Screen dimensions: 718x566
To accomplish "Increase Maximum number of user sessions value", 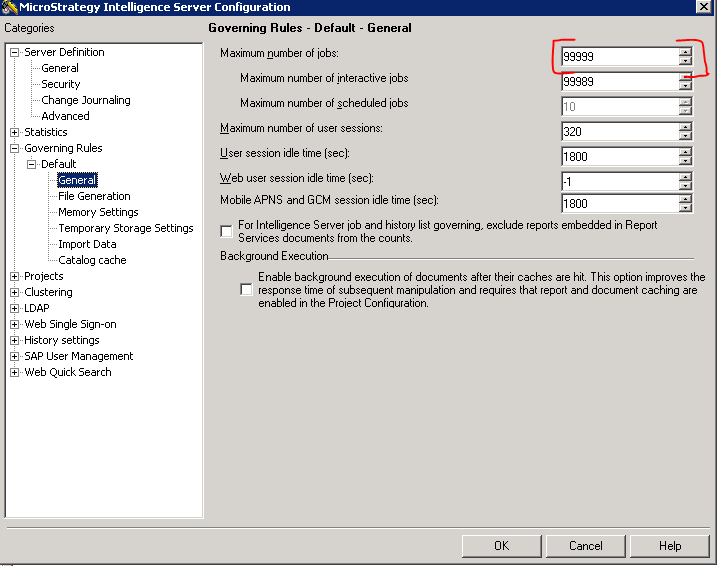I will tap(685, 128).
